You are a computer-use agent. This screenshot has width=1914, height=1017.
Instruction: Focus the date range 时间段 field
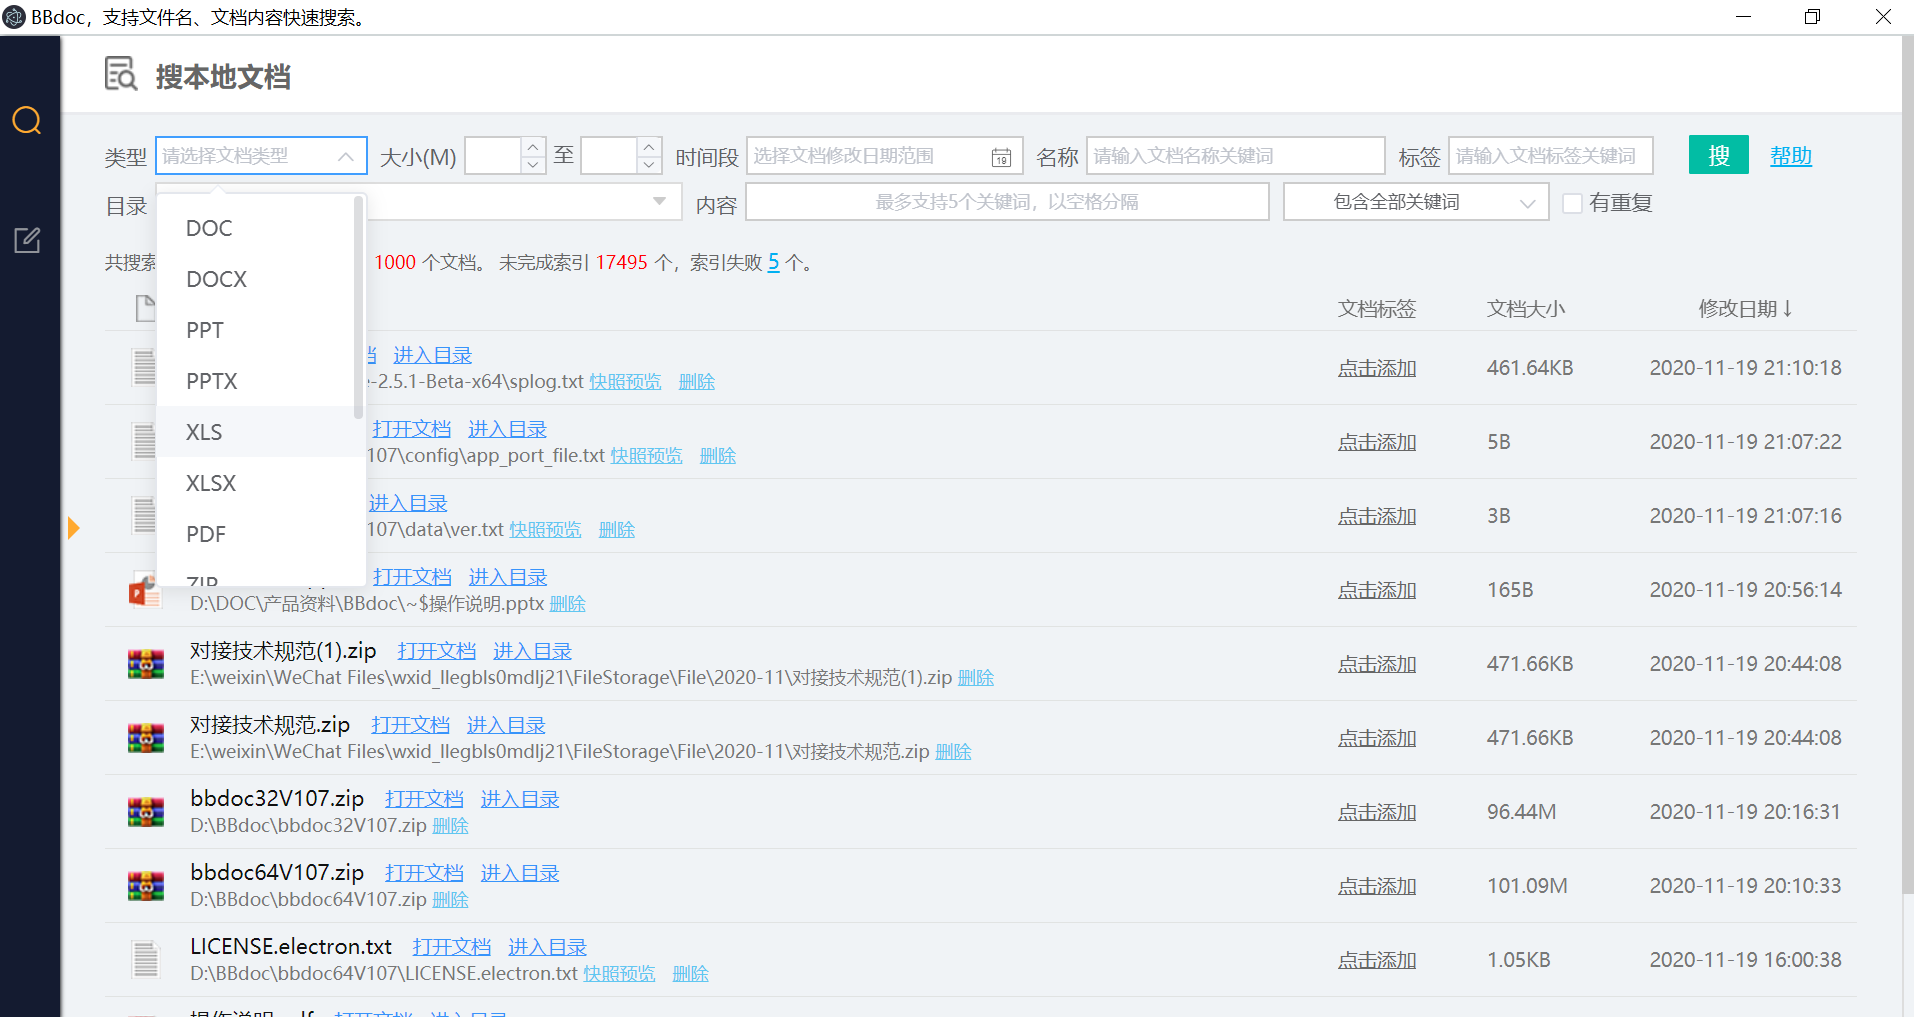click(x=884, y=156)
